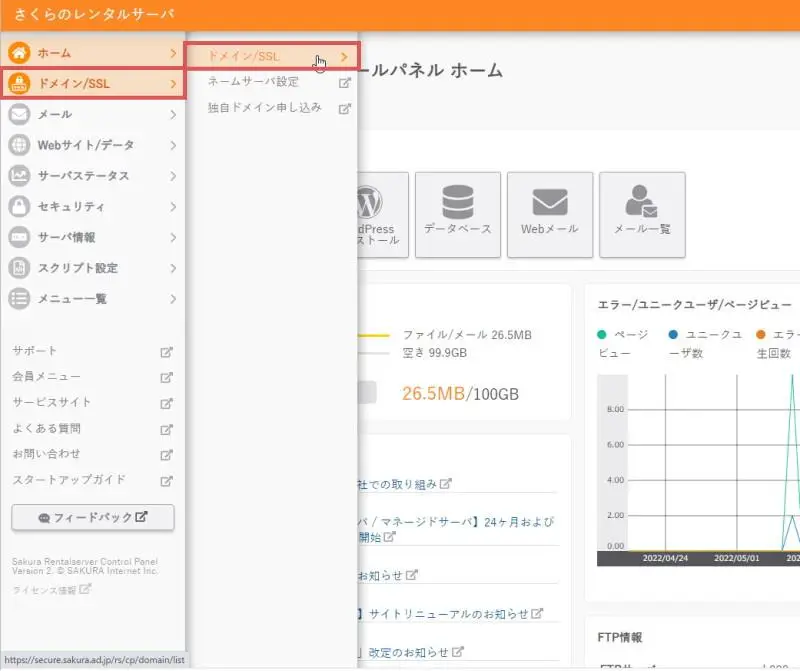Click the セキュリティ padlock icon

[19, 206]
